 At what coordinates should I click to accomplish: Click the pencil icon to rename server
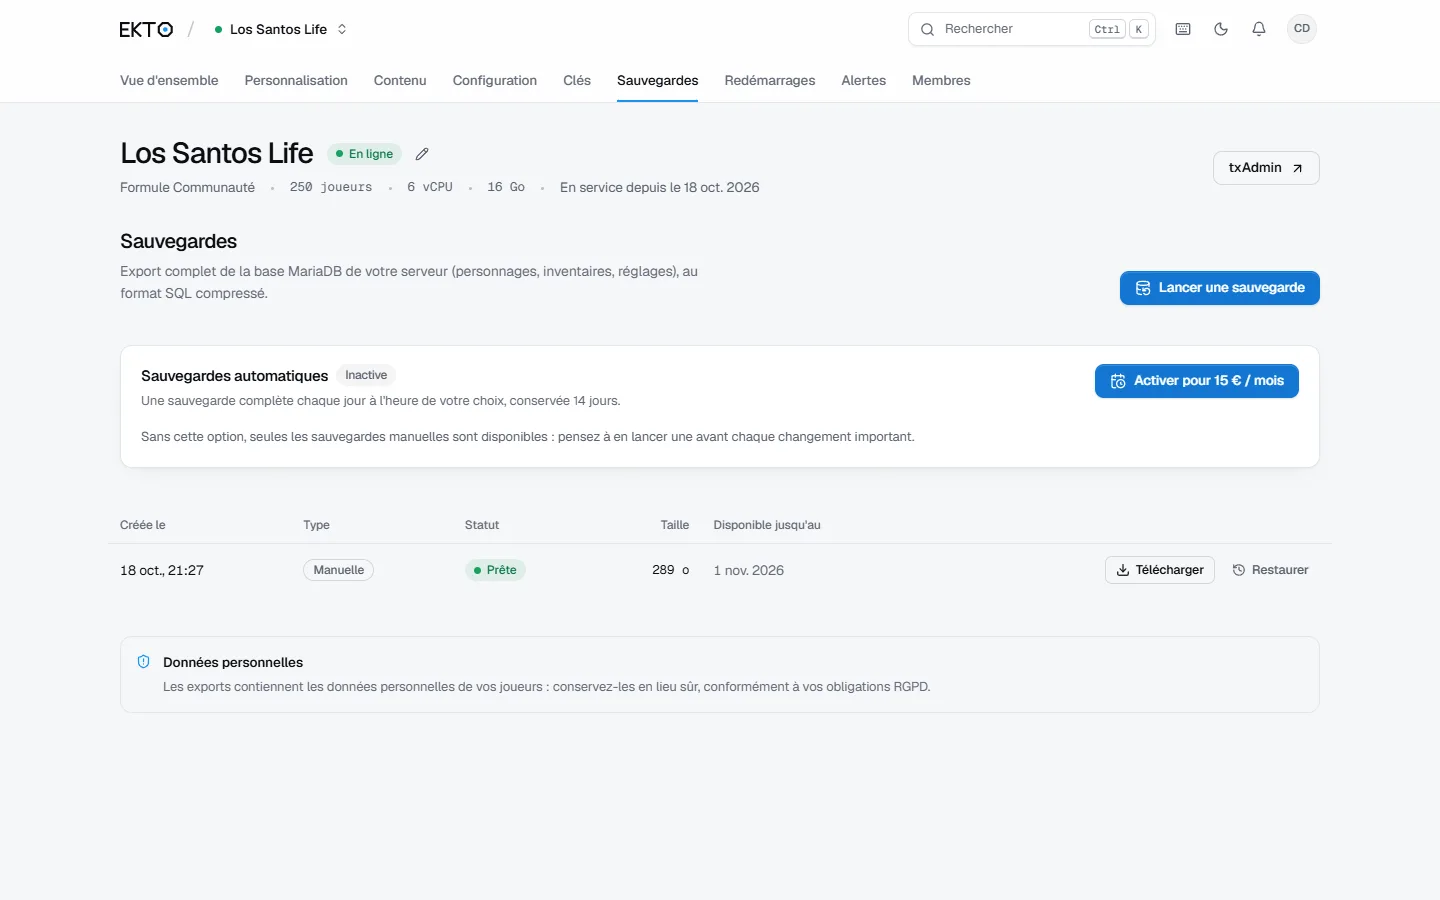click(422, 154)
